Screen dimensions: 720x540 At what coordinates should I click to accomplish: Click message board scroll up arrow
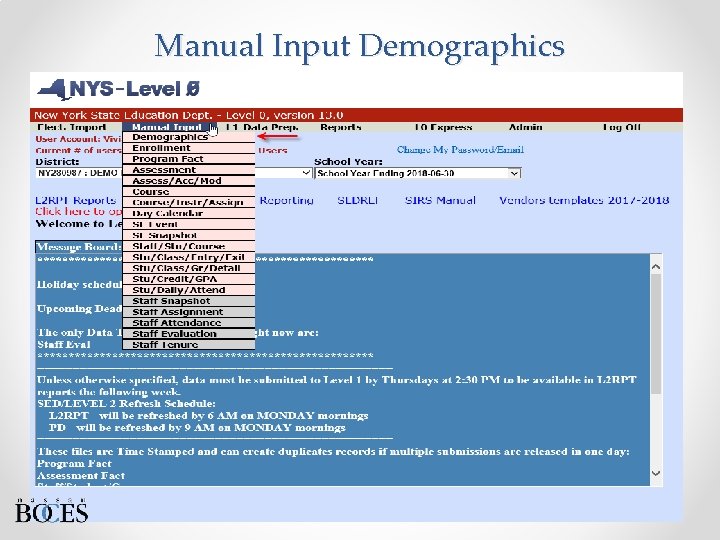(x=656, y=267)
